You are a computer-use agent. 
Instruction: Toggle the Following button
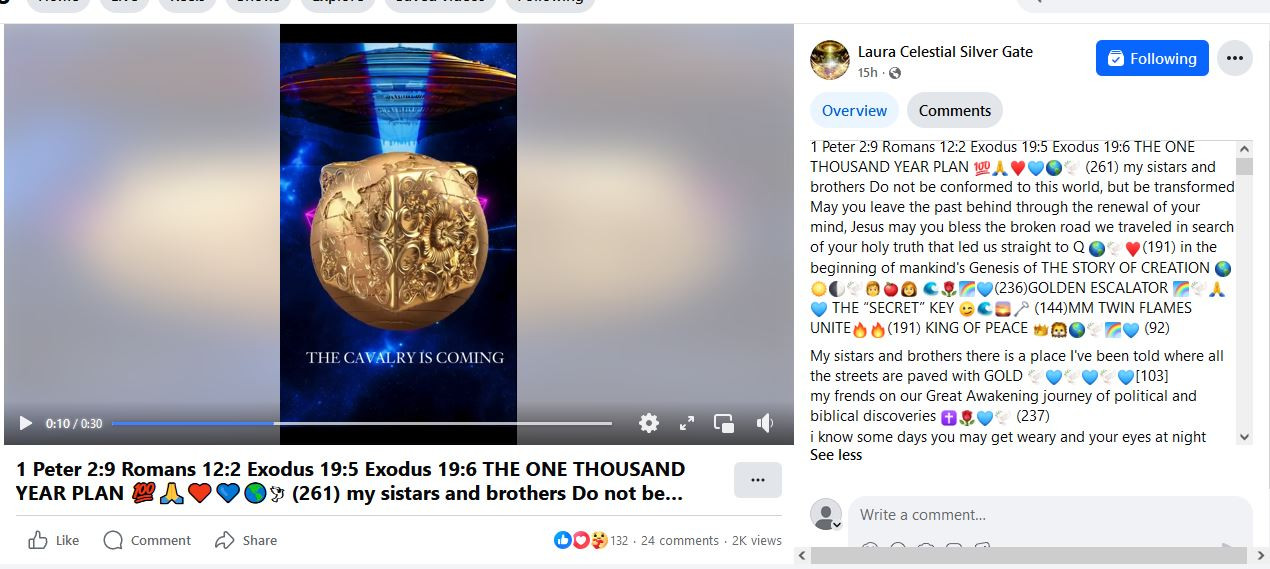(1152, 58)
